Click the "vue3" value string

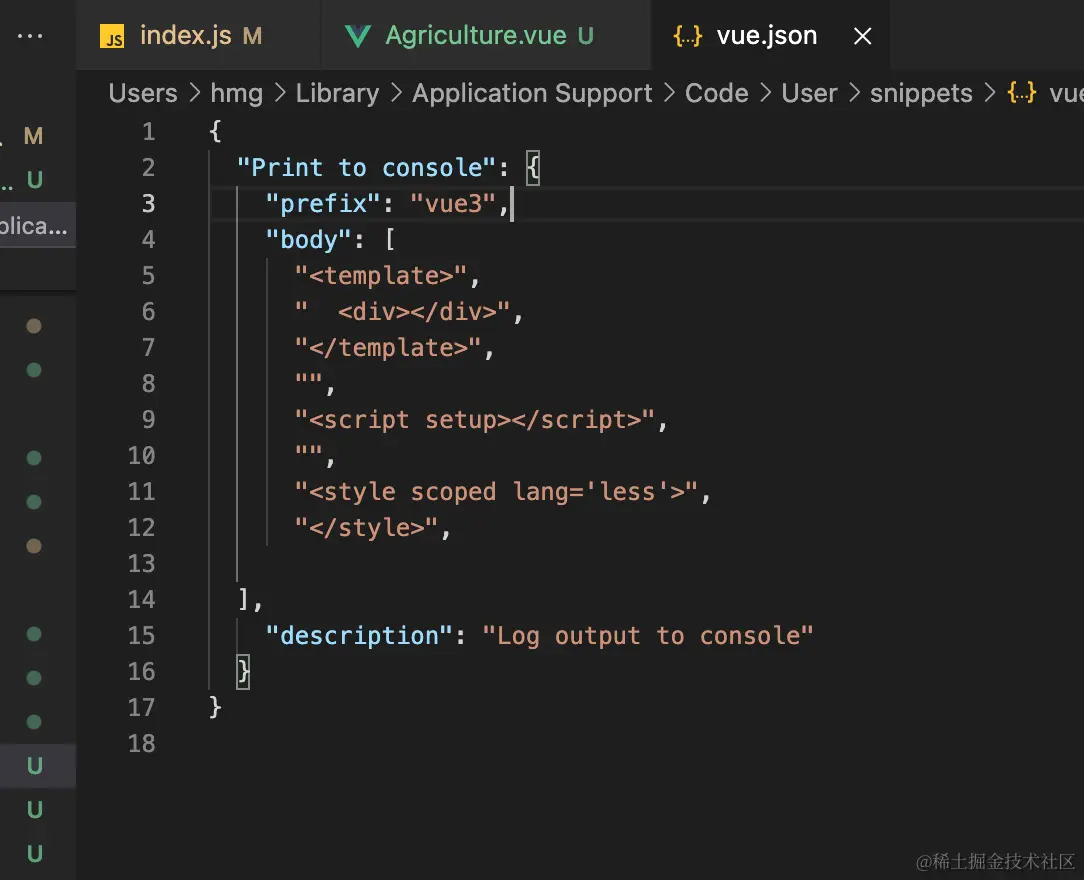tap(453, 203)
